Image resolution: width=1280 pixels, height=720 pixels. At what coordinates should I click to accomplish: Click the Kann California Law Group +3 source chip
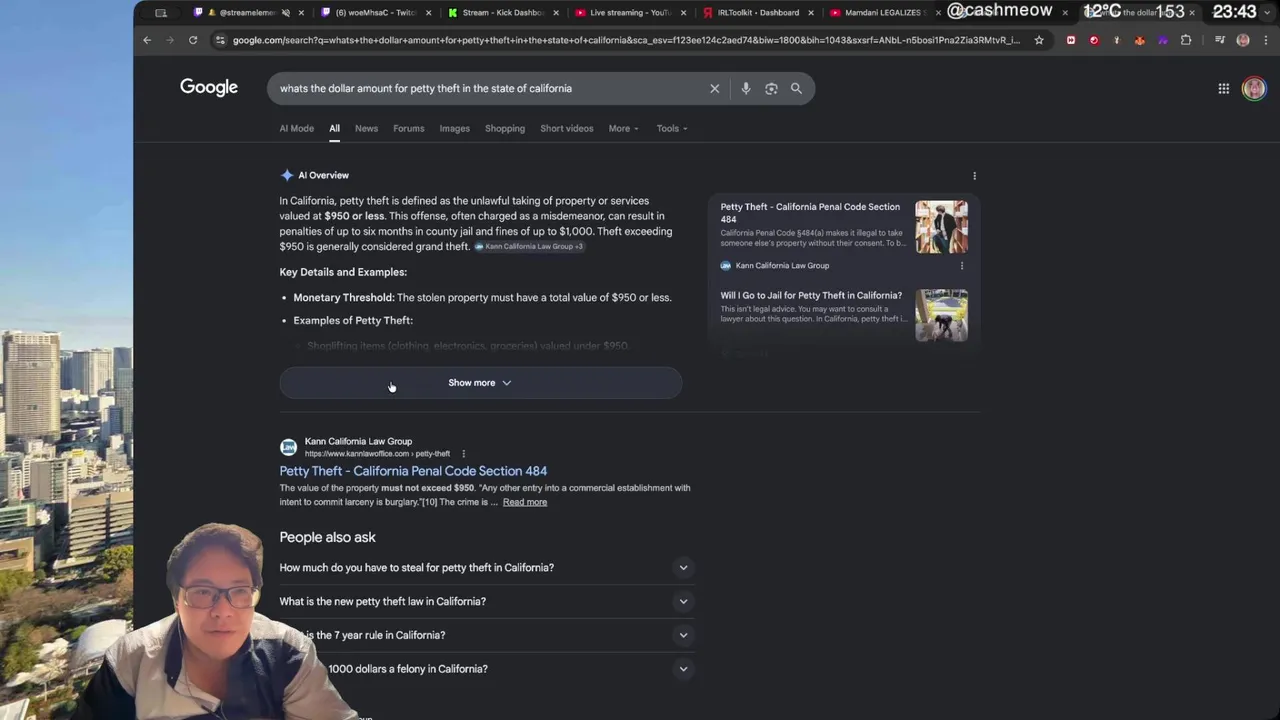[x=528, y=247]
